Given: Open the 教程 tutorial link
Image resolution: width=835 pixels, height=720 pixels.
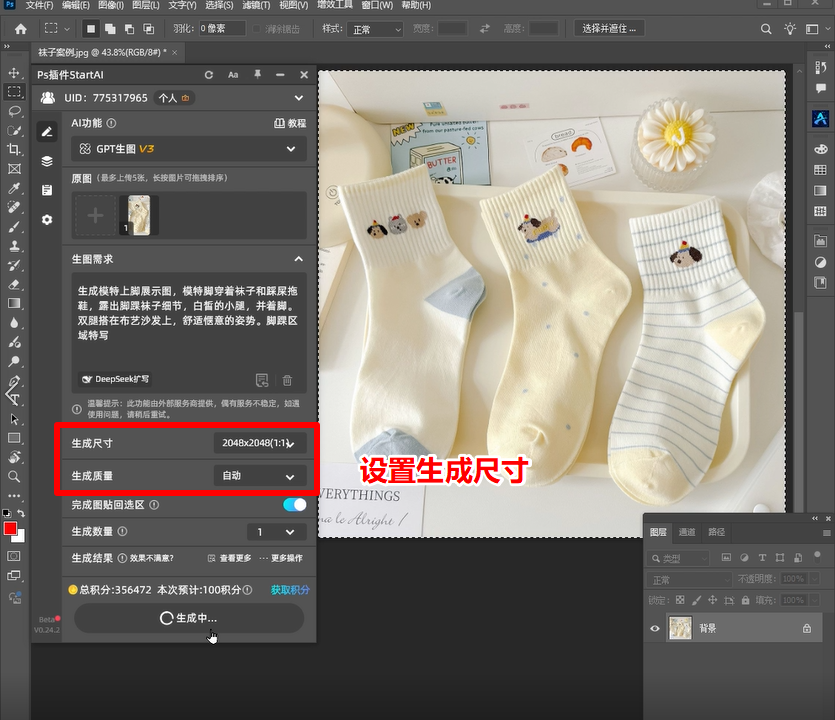Looking at the screenshot, I should 290,124.
